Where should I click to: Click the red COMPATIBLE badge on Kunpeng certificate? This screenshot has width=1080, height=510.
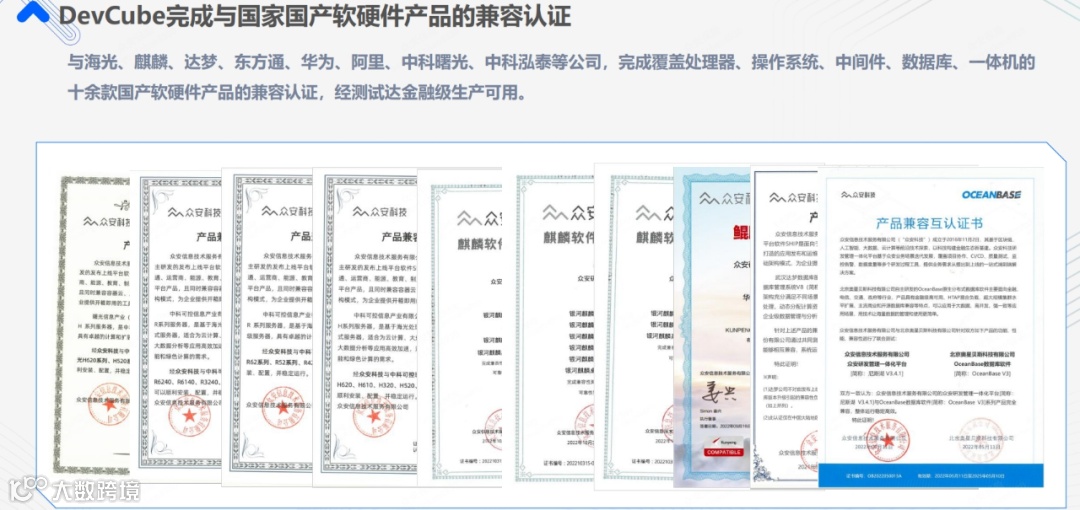click(723, 452)
